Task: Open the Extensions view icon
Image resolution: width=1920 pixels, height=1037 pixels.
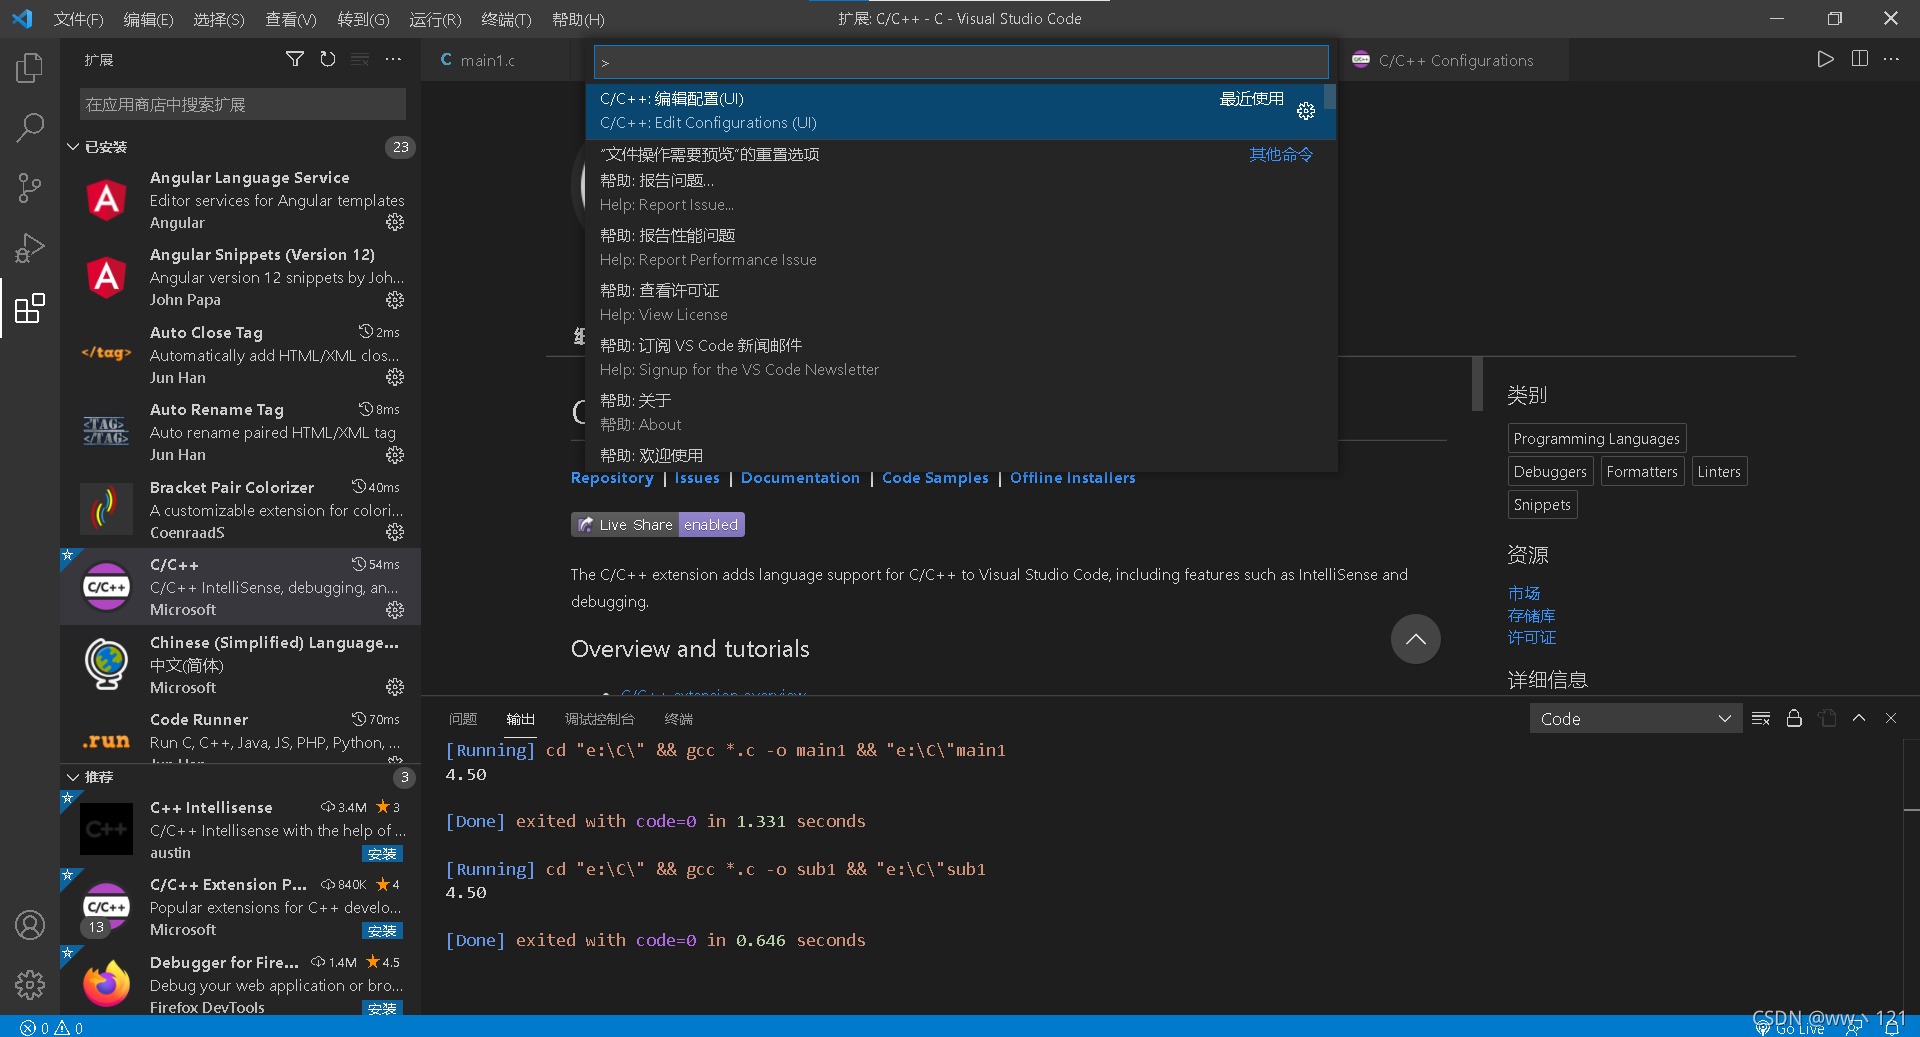Action: pyautogui.click(x=30, y=308)
